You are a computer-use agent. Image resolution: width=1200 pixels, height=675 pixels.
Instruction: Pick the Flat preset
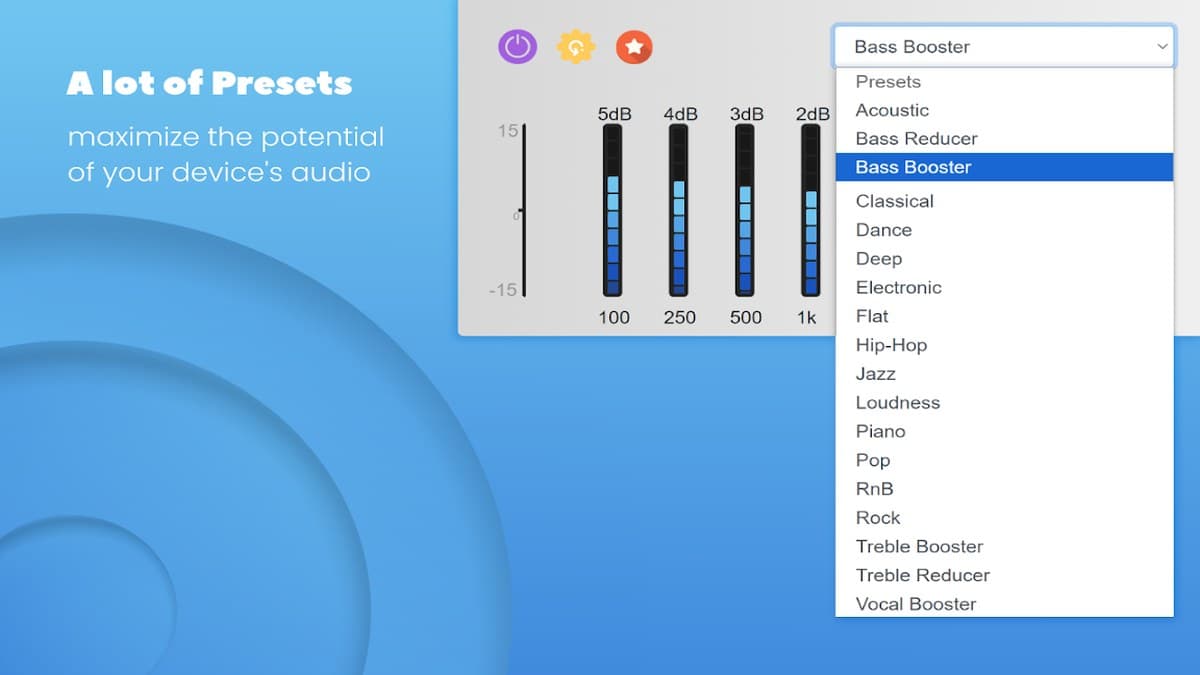click(1004, 316)
